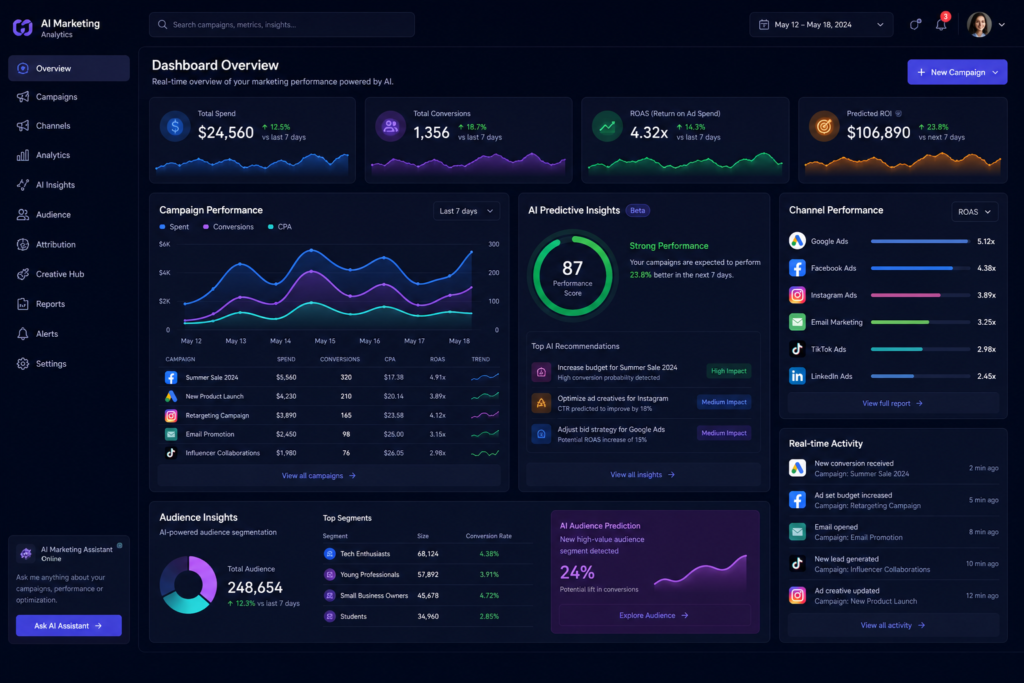Toggle the CPA series in chart legend
Screen dimensions: 1024x683
click(280, 227)
